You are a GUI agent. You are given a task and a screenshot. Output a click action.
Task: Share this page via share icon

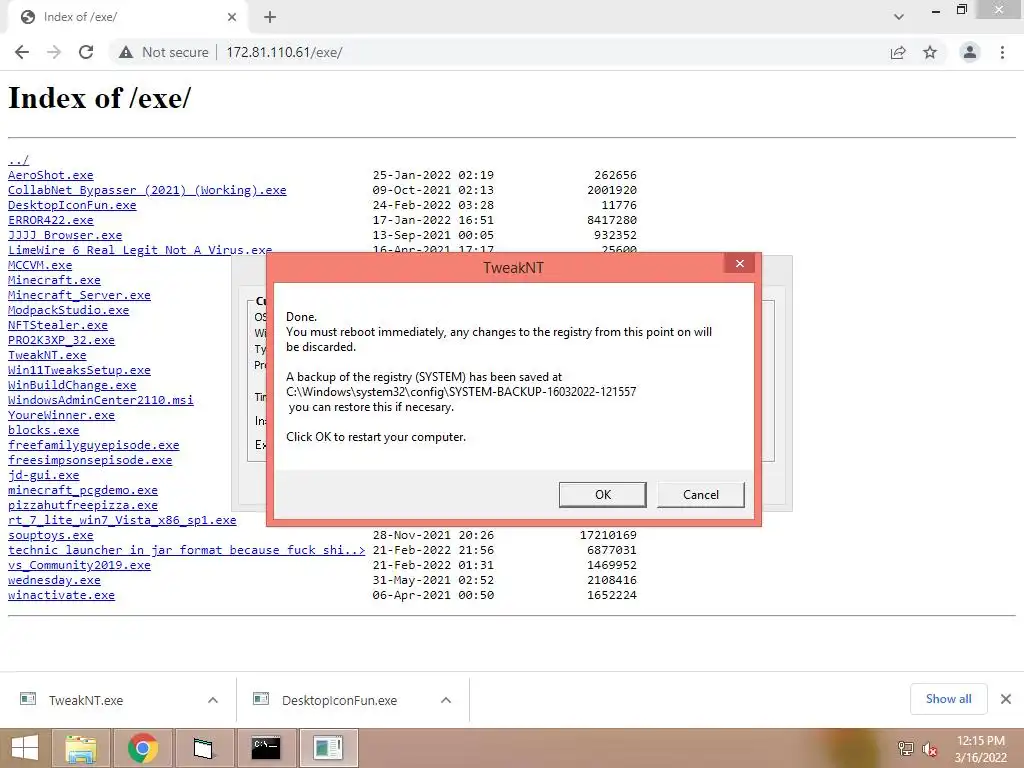tap(898, 52)
